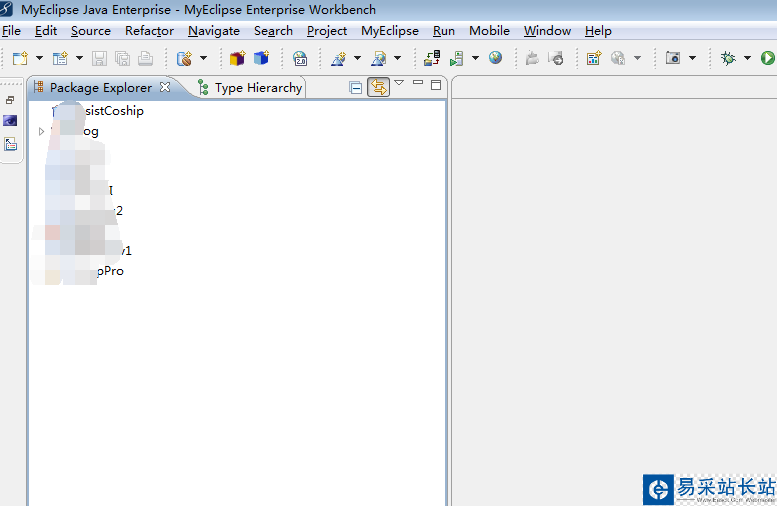Click the new project basketball icon

[x=184, y=58]
